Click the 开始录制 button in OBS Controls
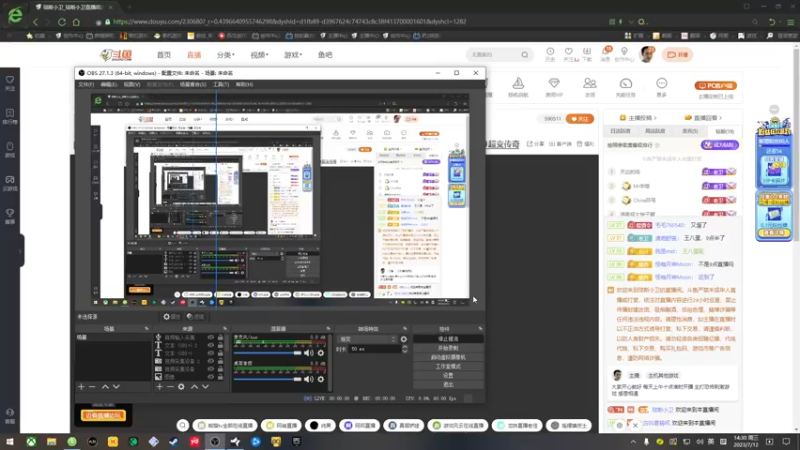The image size is (800, 450). coord(448,348)
